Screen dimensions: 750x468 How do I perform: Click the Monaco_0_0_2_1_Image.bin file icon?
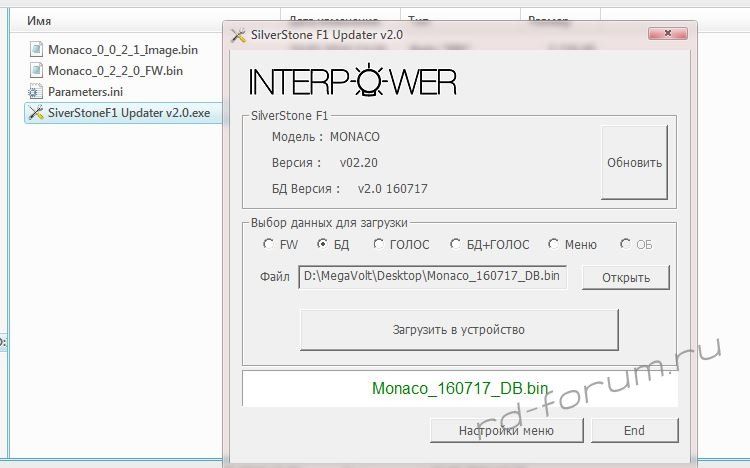coord(37,49)
